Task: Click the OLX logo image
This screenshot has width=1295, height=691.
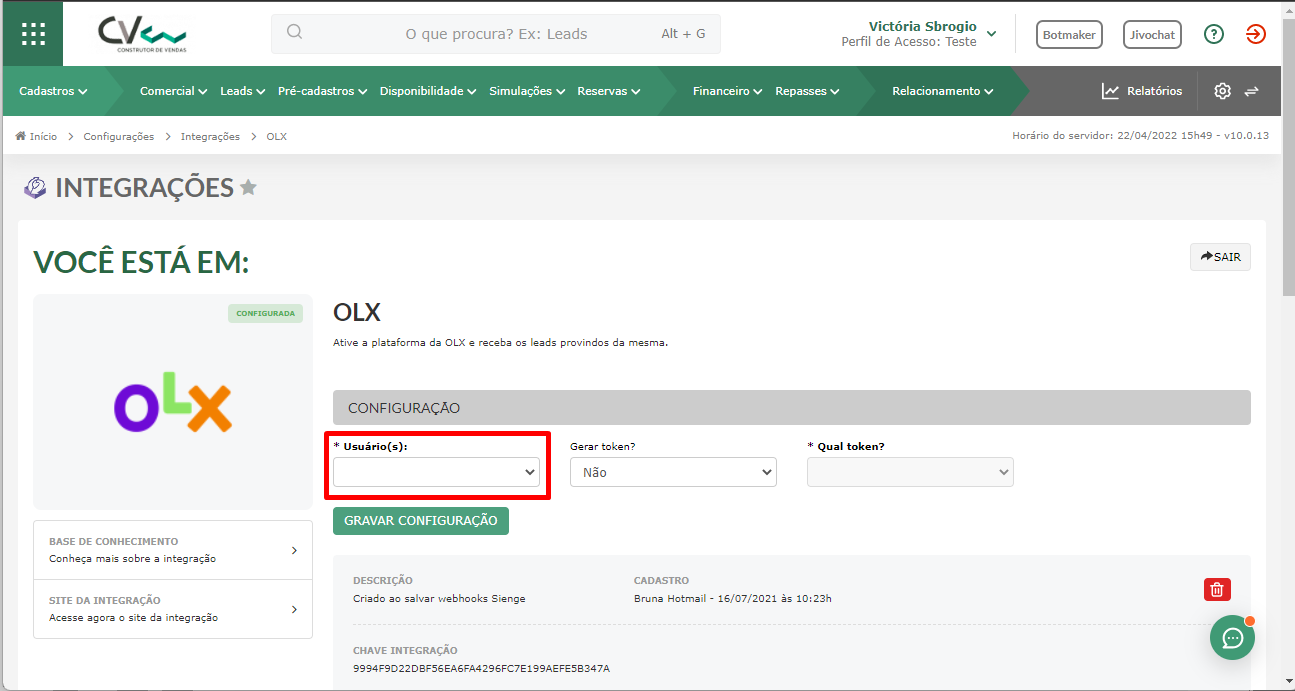Action: [173, 402]
